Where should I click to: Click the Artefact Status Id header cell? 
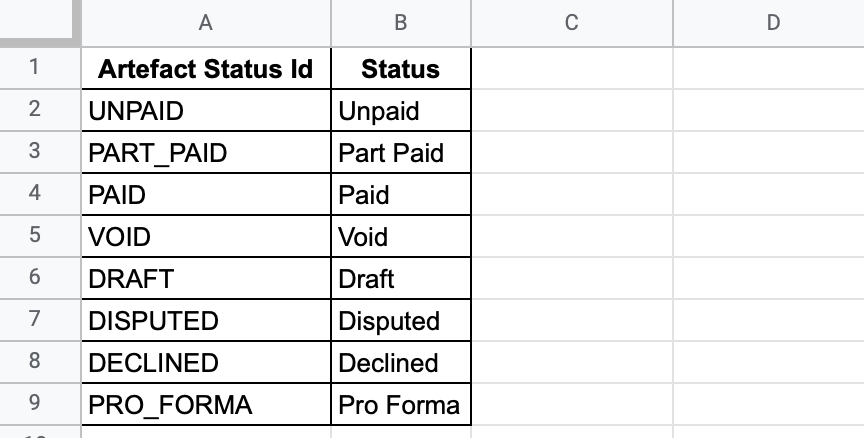tap(206, 68)
